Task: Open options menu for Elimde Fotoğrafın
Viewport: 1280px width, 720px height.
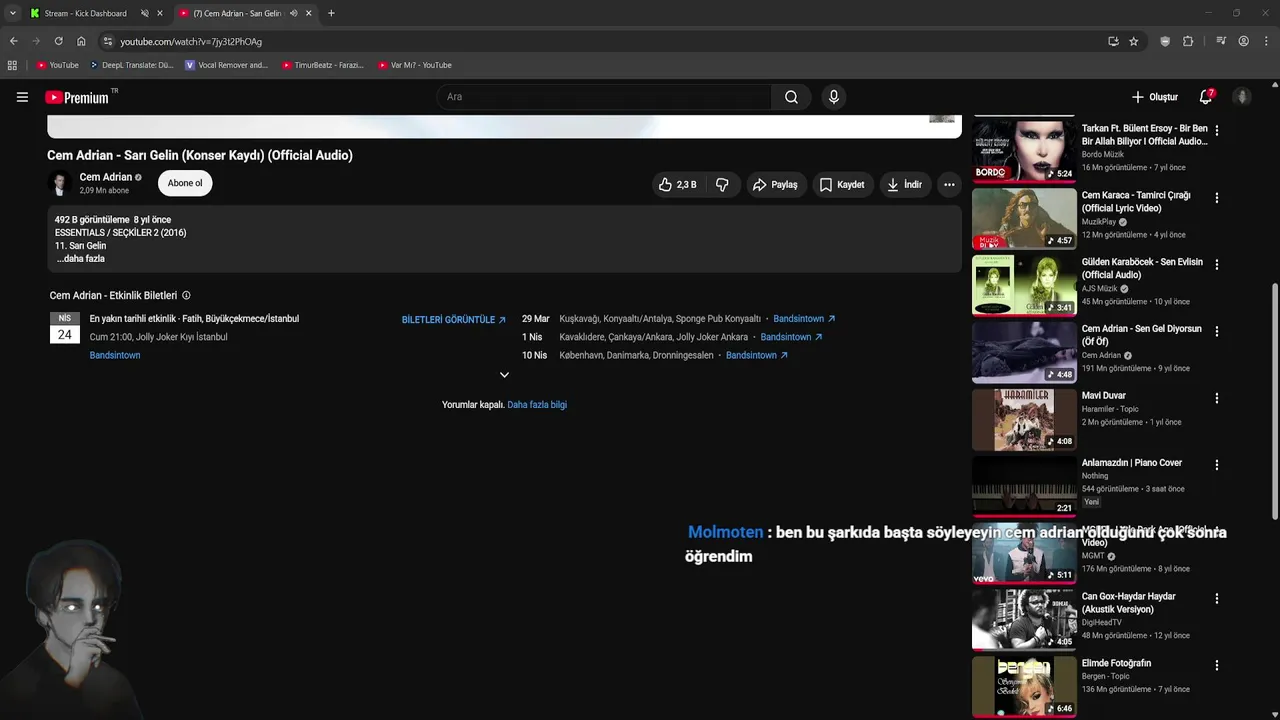Action: click(1217, 665)
